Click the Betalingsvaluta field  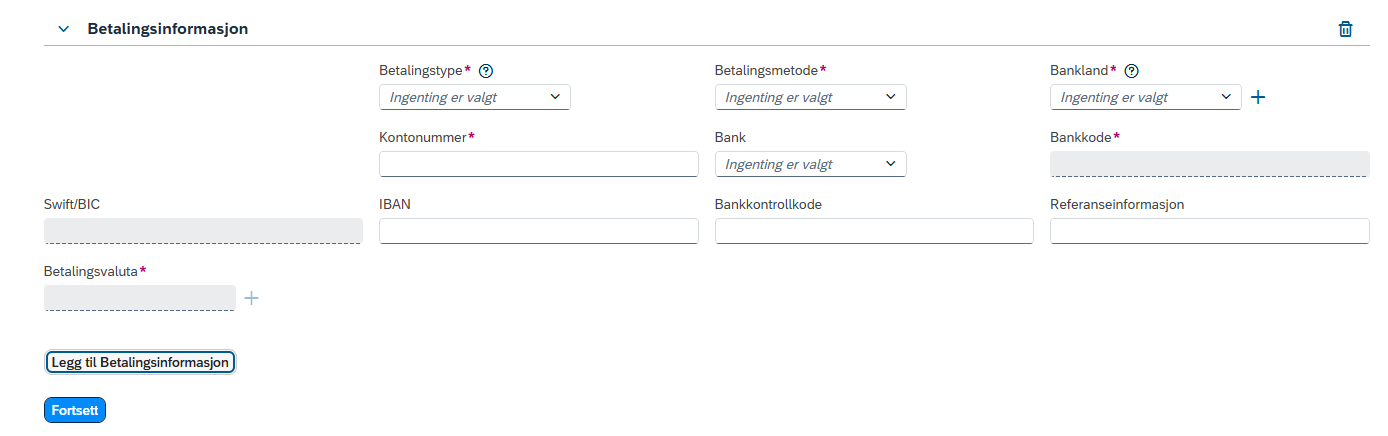140,298
